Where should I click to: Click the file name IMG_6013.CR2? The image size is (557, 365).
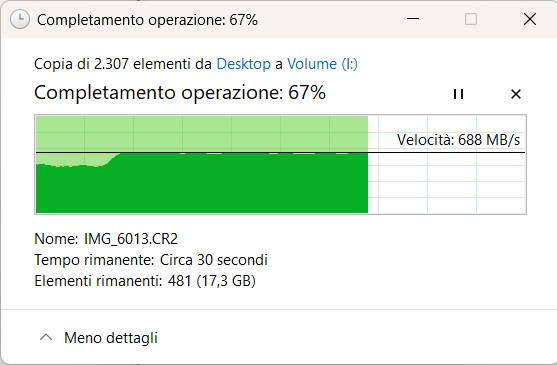131,239
